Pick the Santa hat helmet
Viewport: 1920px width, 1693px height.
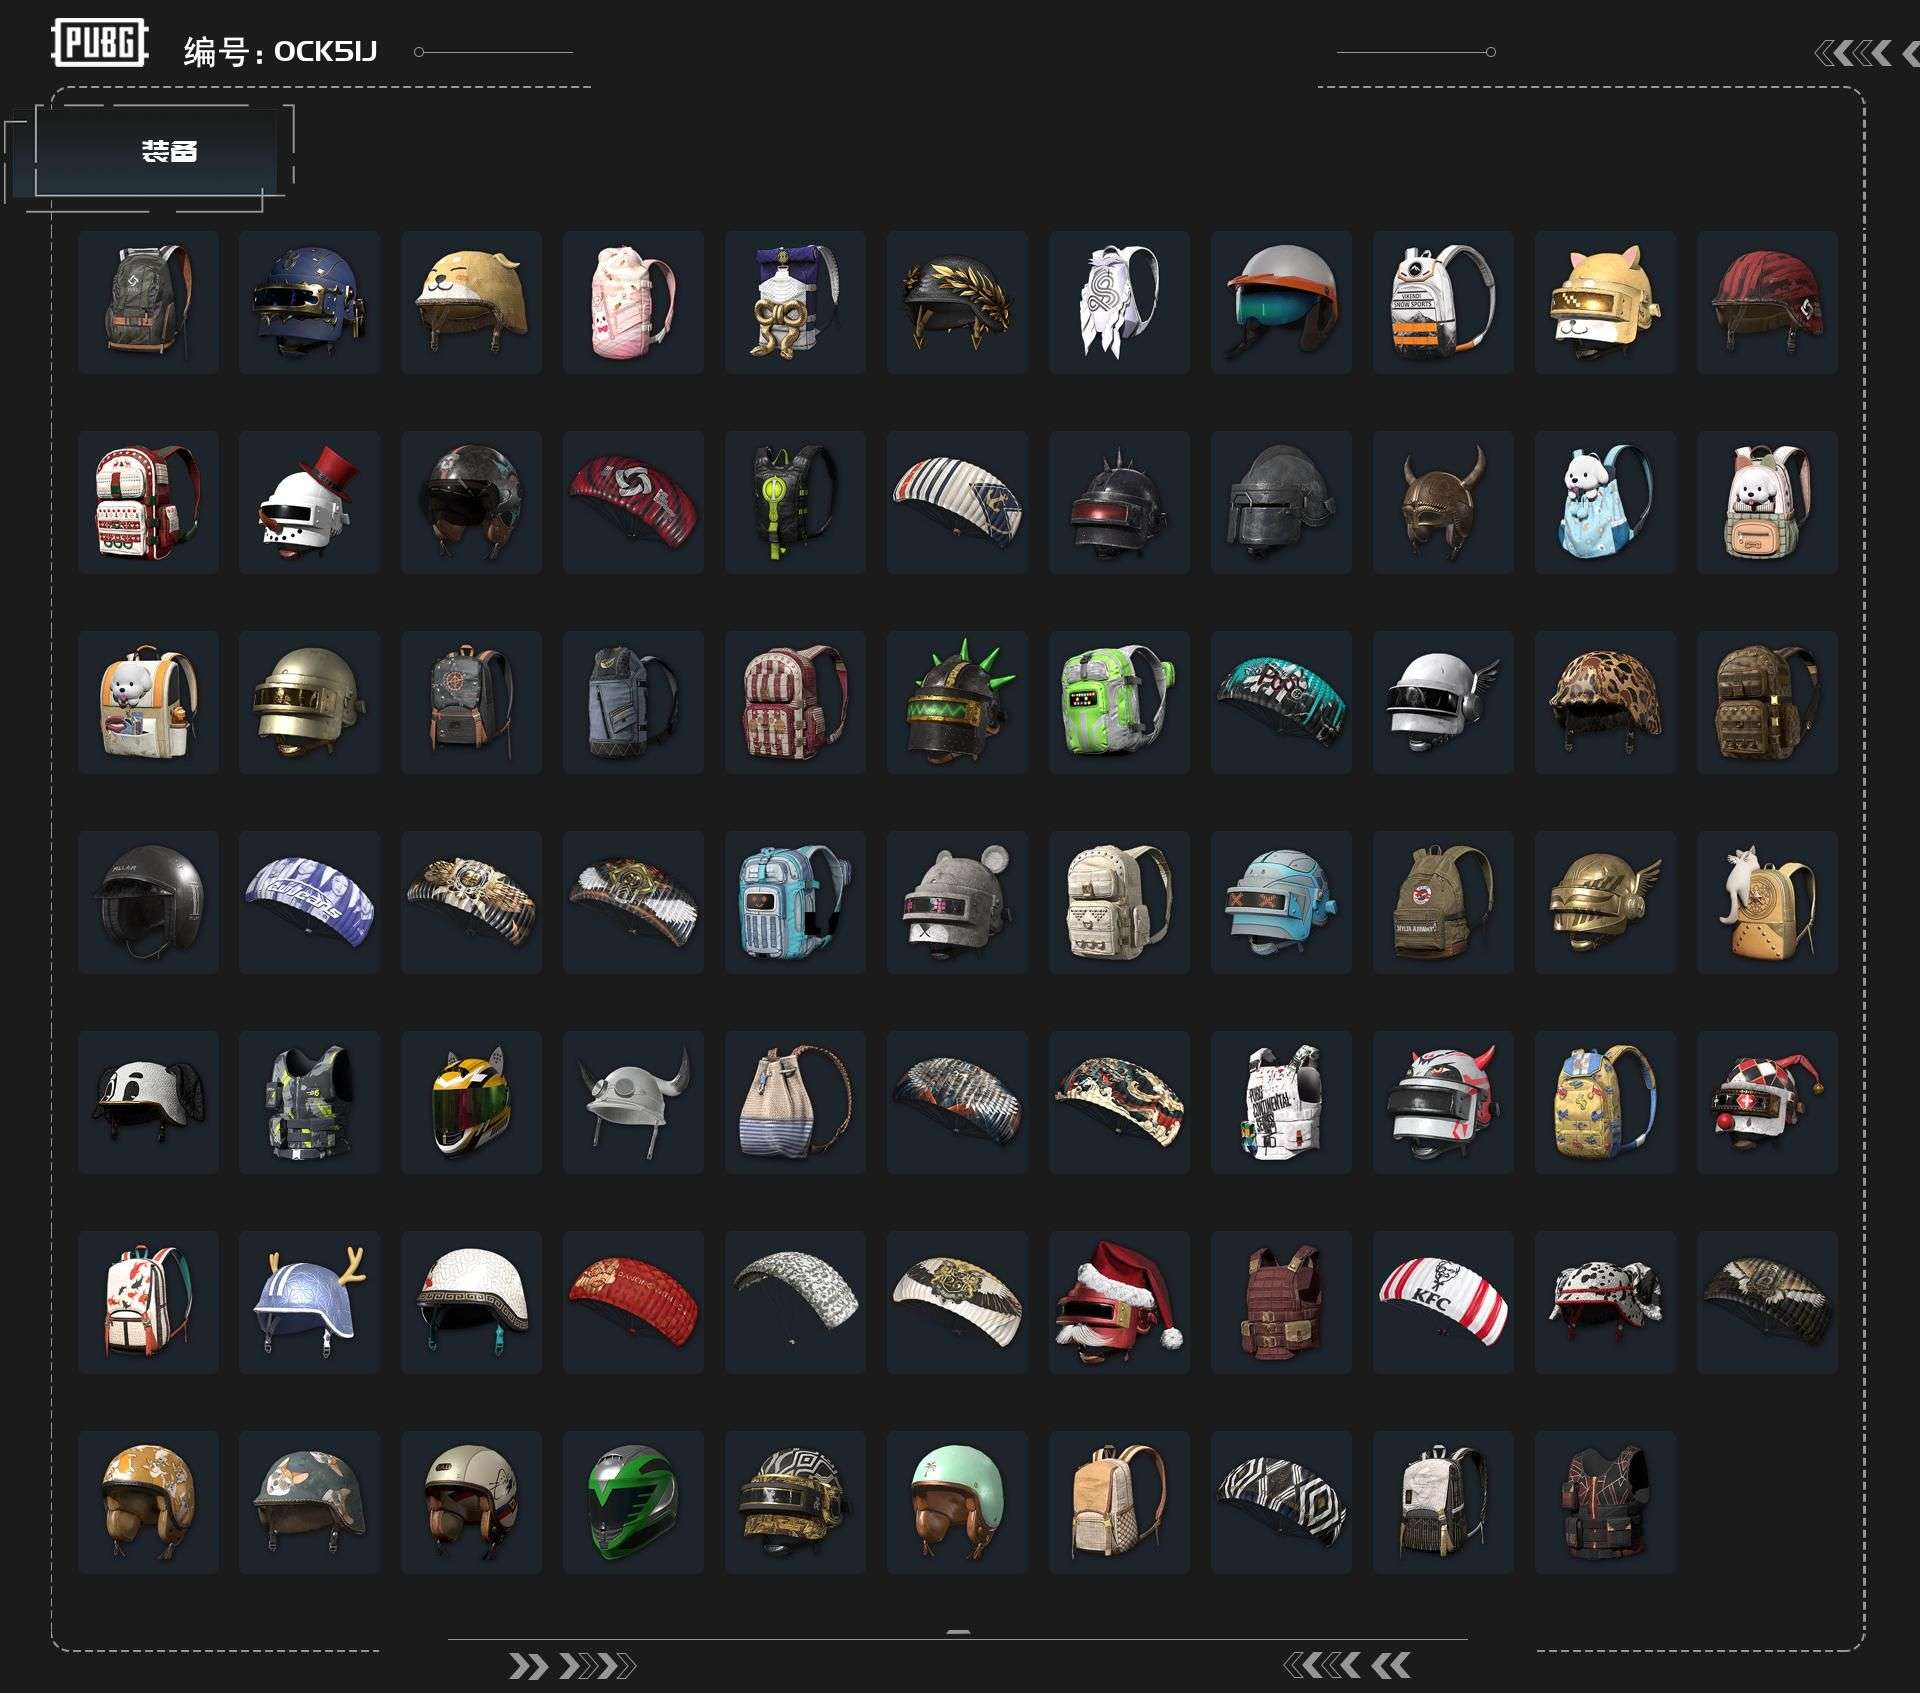point(1120,1302)
